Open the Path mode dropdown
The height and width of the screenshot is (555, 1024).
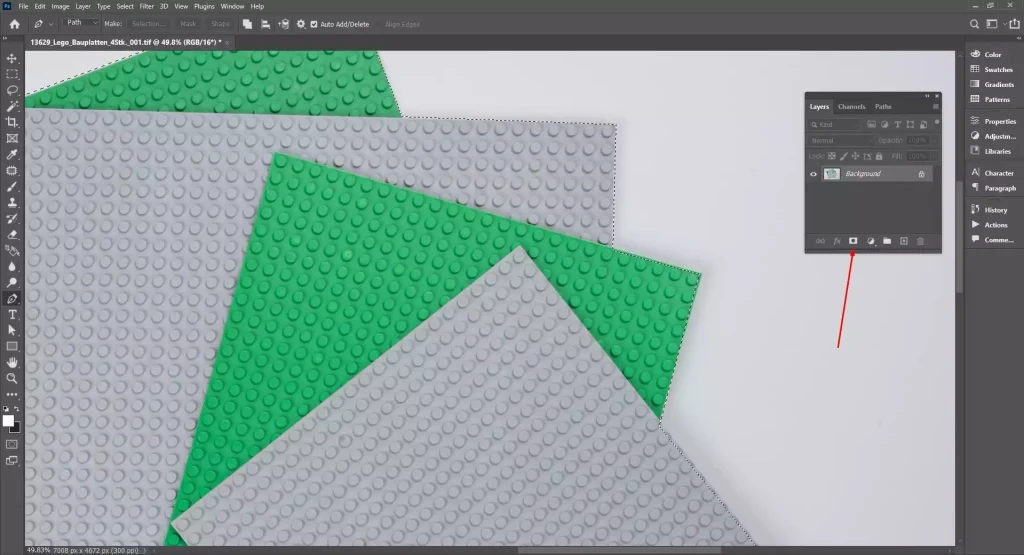pyautogui.click(x=81, y=23)
